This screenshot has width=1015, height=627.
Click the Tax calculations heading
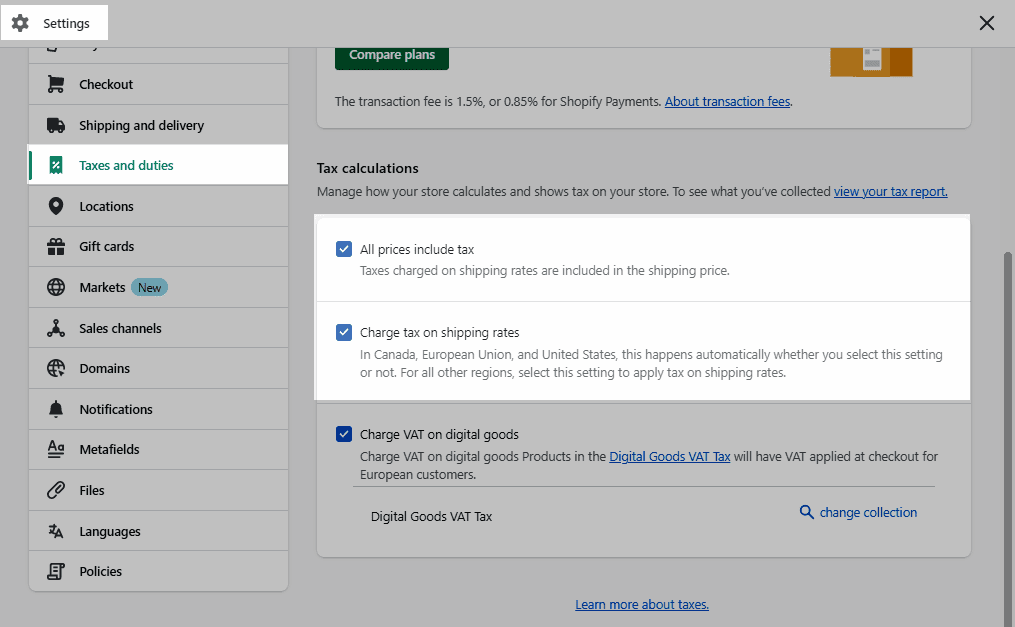(x=368, y=168)
